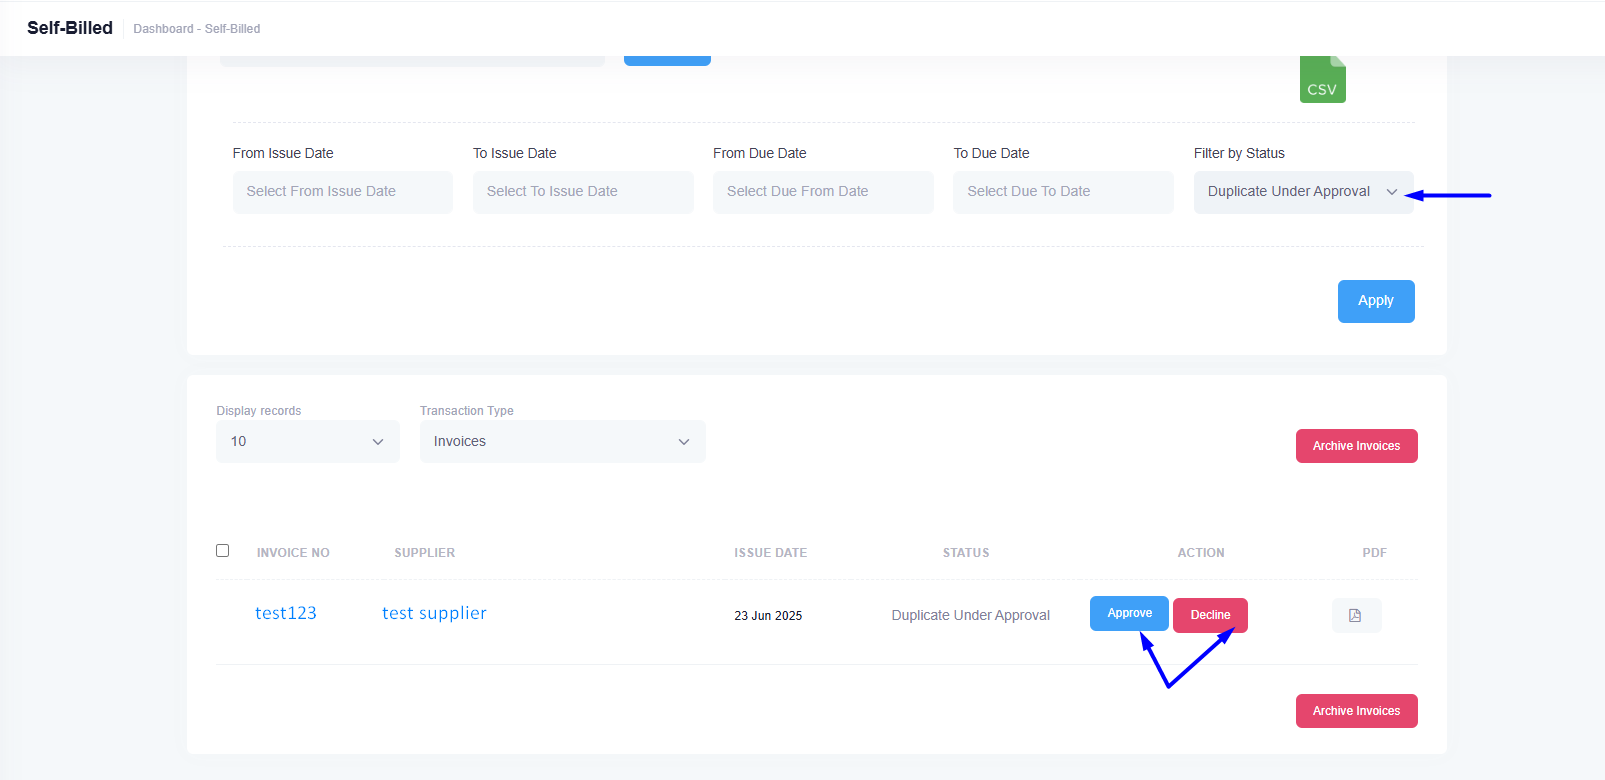Screen dimensions: 1605x780
Task: Click the Select From Issue Date field
Action: coord(342,192)
